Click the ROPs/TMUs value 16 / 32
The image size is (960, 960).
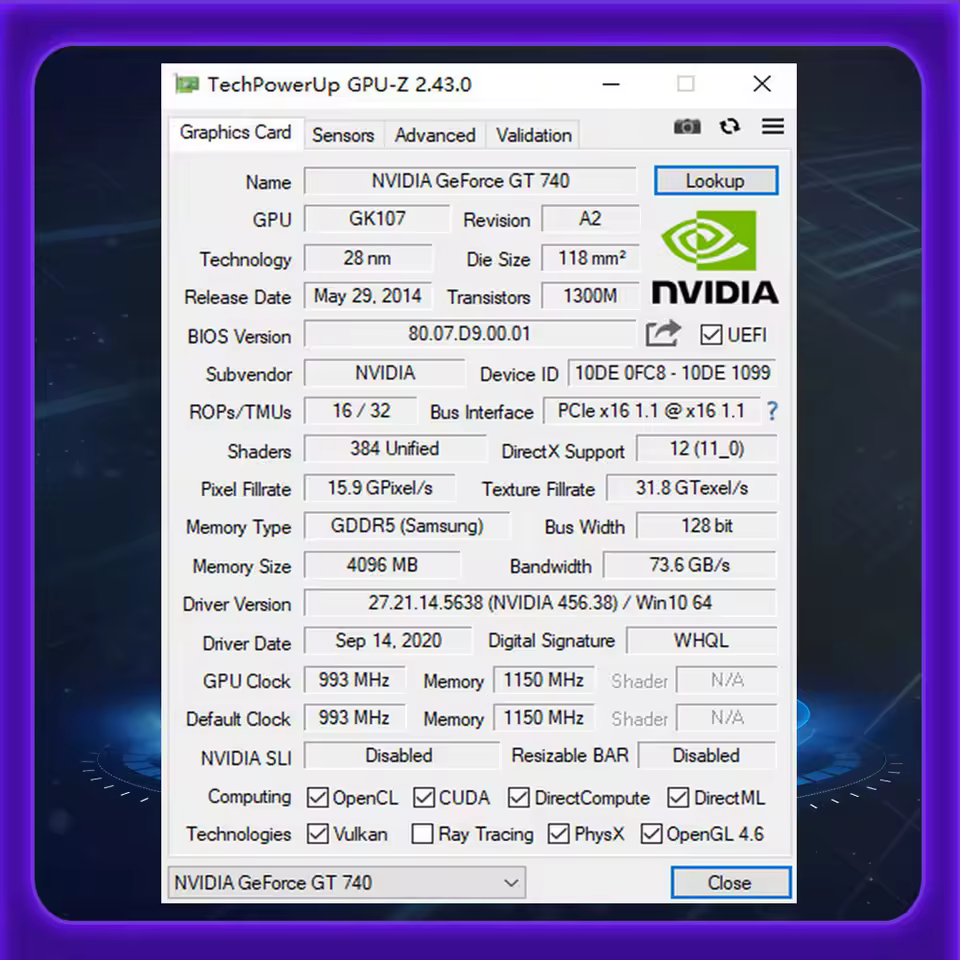pos(361,411)
